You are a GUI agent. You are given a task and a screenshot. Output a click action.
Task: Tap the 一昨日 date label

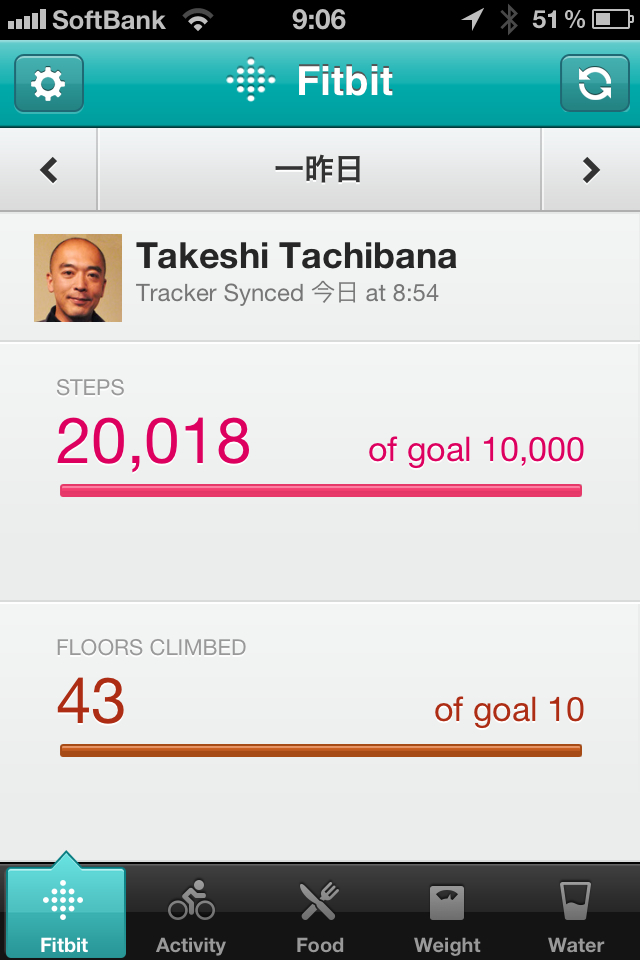[319, 170]
